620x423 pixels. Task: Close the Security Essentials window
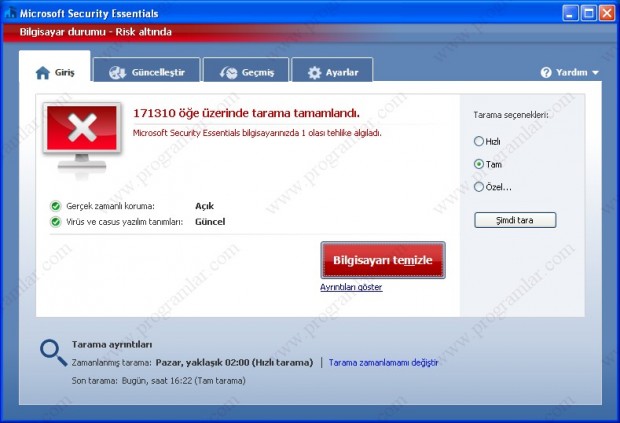[607, 13]
